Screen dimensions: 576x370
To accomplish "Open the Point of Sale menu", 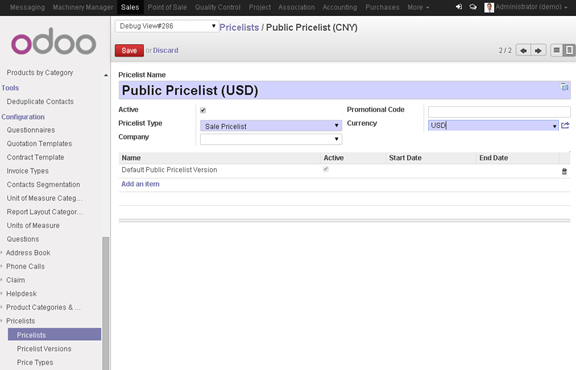I will pyautogui.click(x=167, y=7).
